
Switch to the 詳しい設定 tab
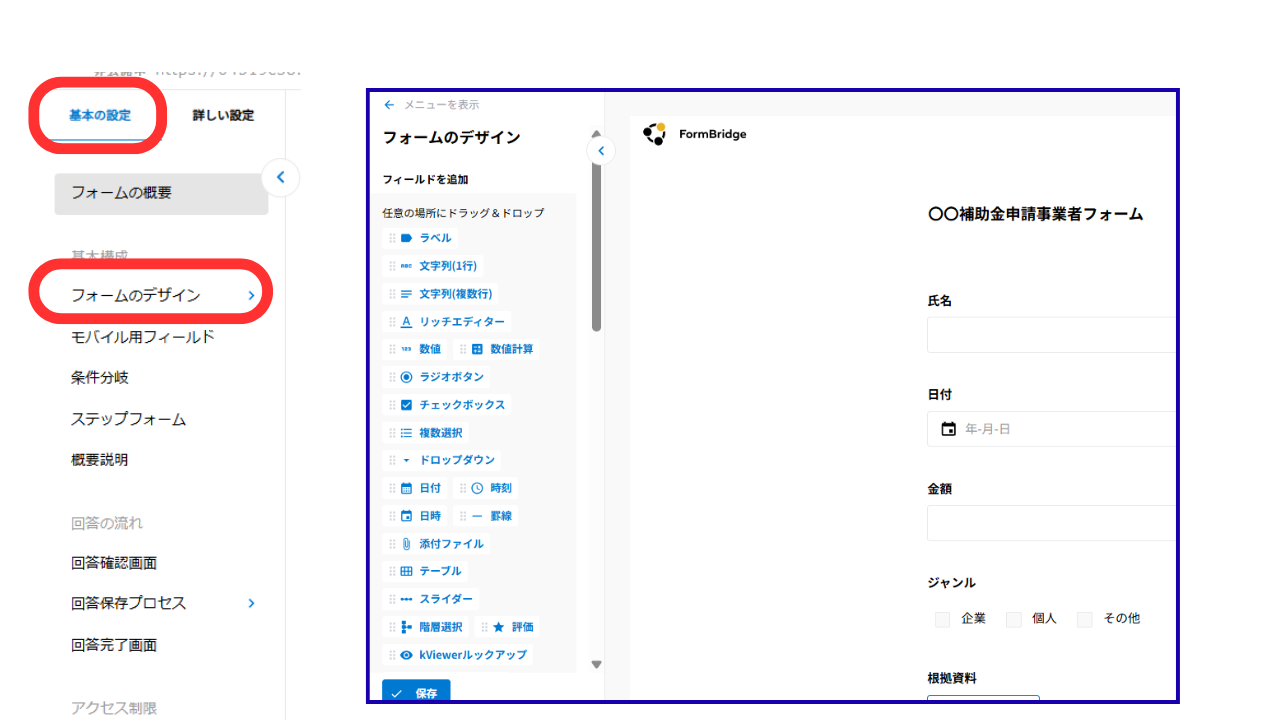(x=220, y=115)
